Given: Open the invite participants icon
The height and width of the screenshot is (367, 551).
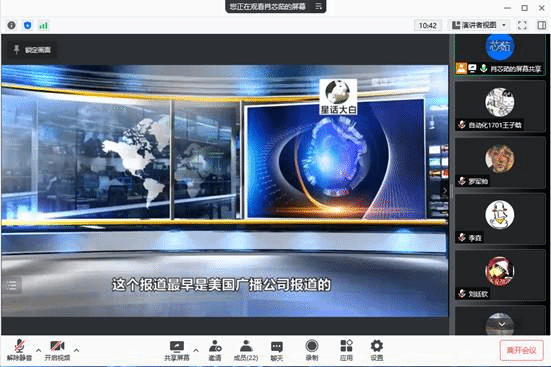Looking at the screenshot, I should click(x=215, y=350).
